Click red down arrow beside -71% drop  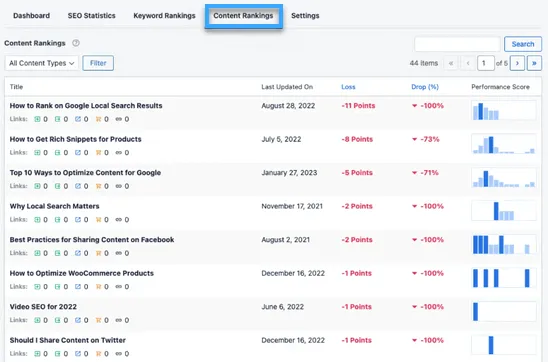point(414,173)
